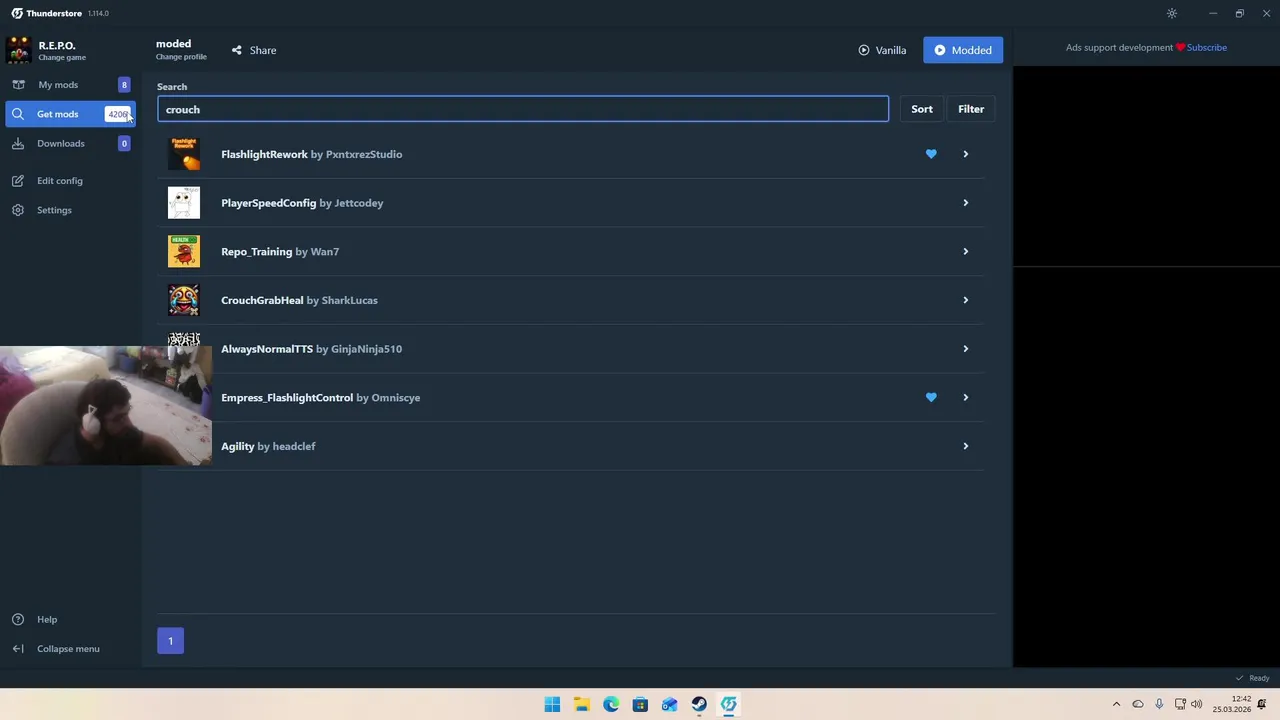Click AlwaysNormalTTS by GinjaNinja510 text
This screenshot has width=1280, height=720.
pyautogui.click(x=311, y=349)
